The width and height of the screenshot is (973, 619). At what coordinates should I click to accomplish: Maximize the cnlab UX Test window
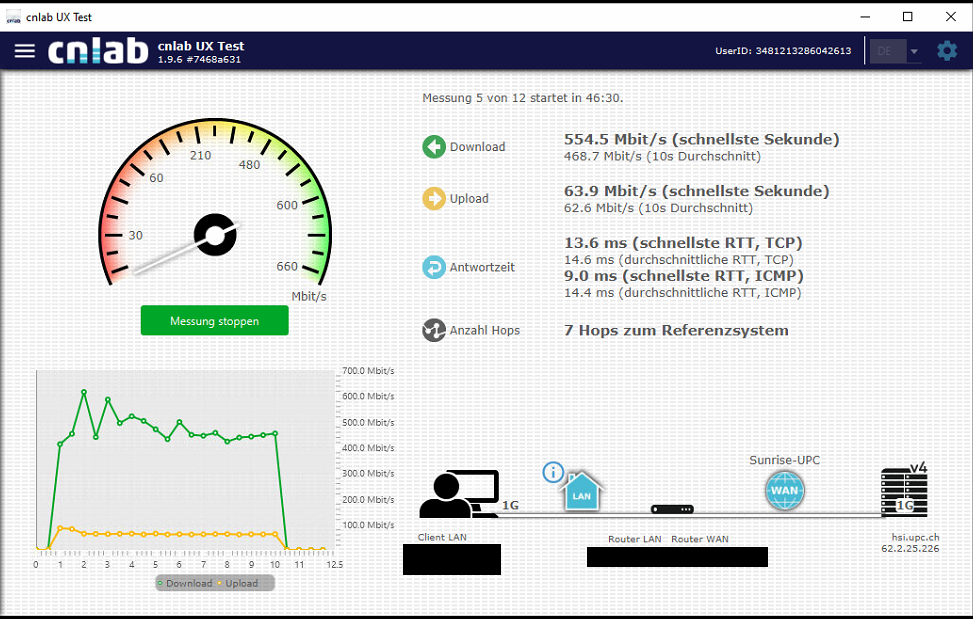click(x=907, y=16)
